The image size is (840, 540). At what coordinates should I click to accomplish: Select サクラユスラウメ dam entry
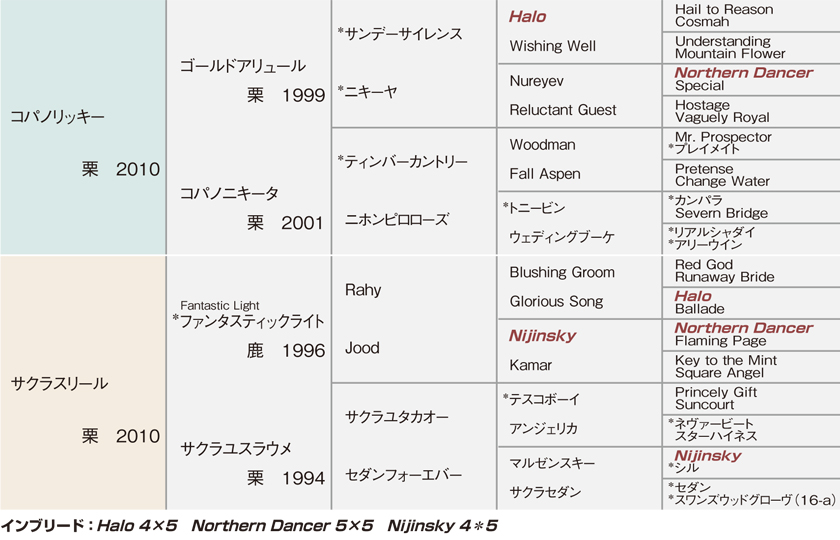pos(236,448)
